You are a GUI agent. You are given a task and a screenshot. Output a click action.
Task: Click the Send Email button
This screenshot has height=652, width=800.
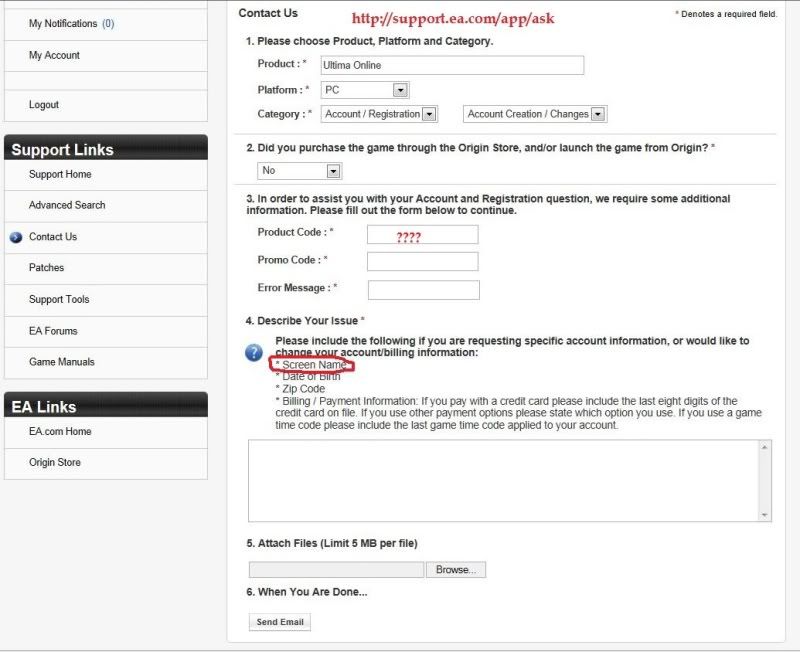pos(280,622)
